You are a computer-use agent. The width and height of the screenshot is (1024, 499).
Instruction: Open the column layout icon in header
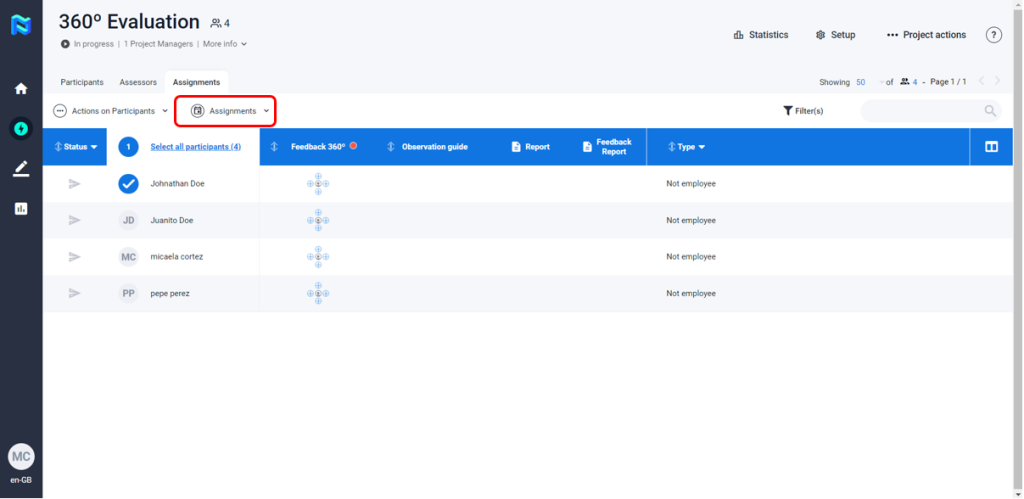[991, 147]
